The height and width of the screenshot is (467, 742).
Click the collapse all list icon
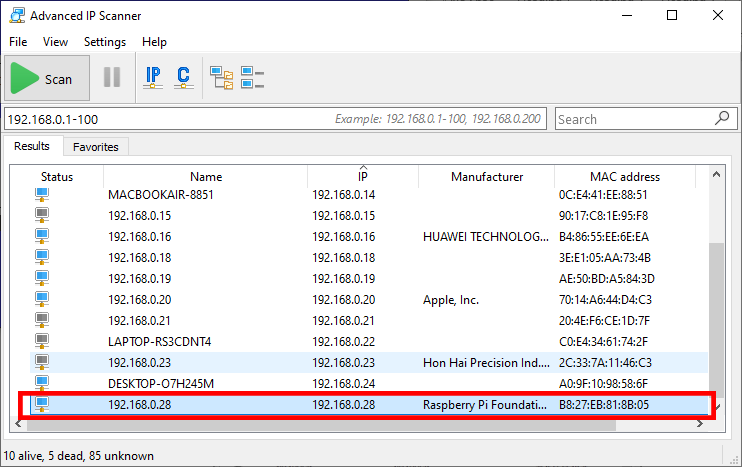(252, 77)
